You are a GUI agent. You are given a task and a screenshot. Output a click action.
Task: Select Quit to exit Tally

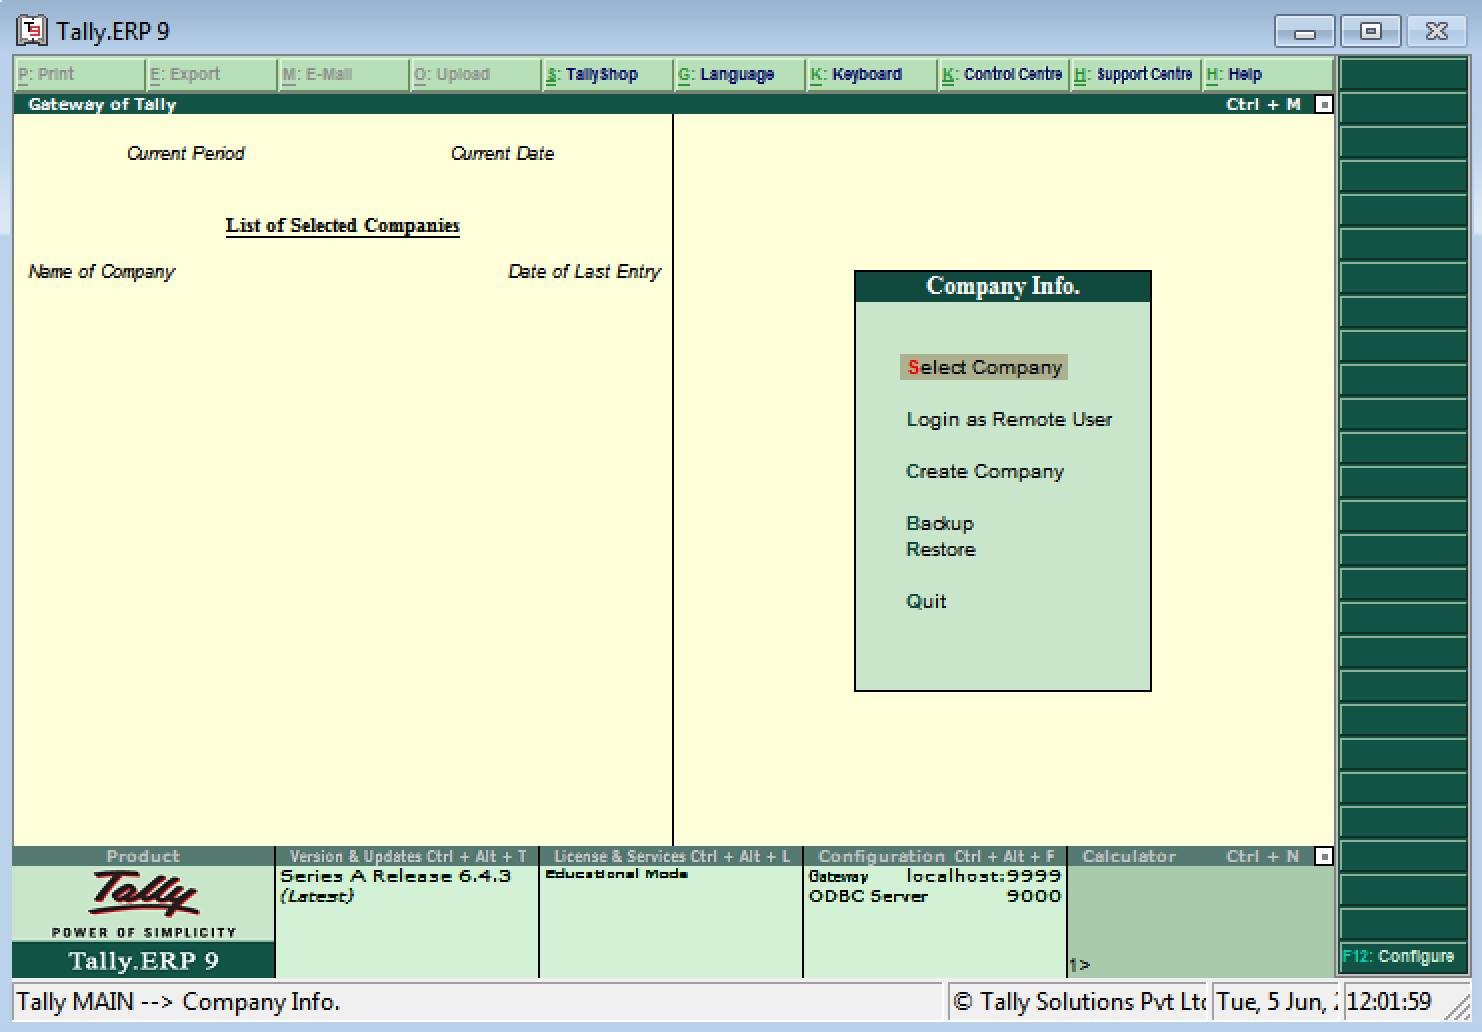point(925,601)
